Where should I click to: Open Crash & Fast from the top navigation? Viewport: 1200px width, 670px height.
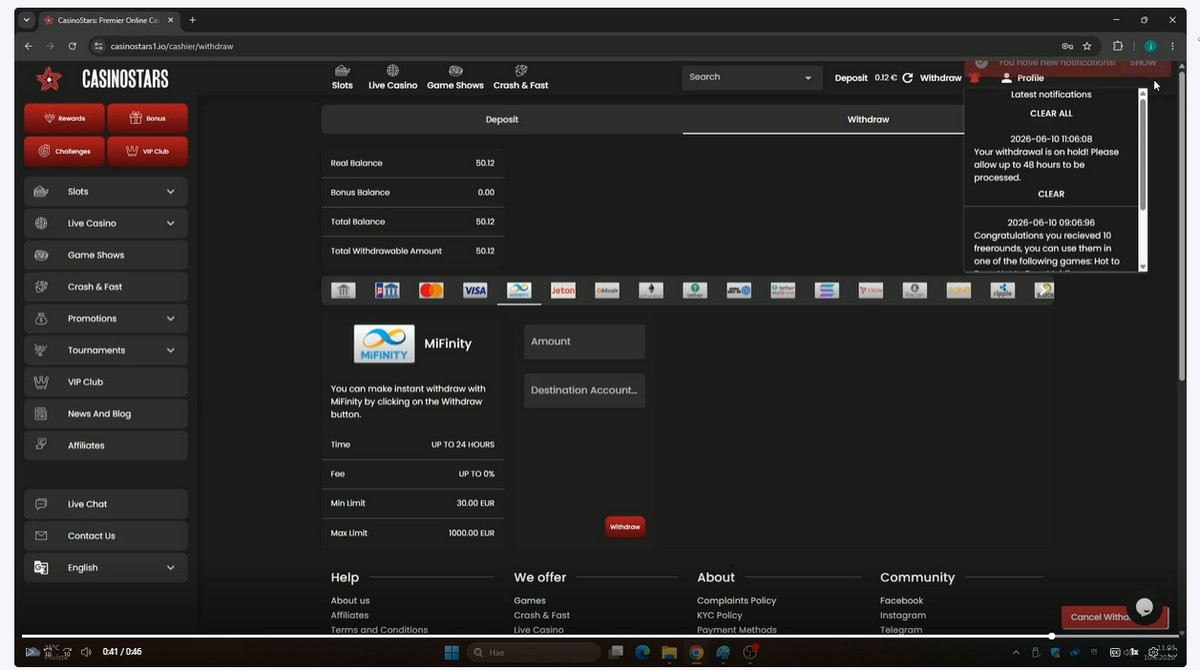(x=521, y=77)
